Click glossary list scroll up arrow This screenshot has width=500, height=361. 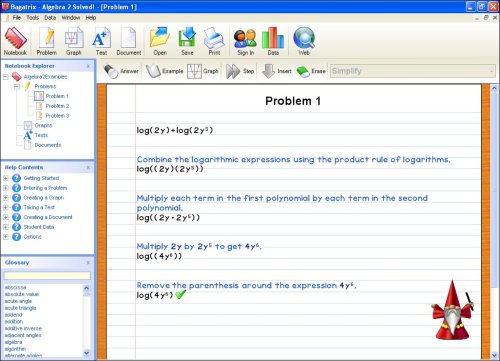click(x=87, y=288)
